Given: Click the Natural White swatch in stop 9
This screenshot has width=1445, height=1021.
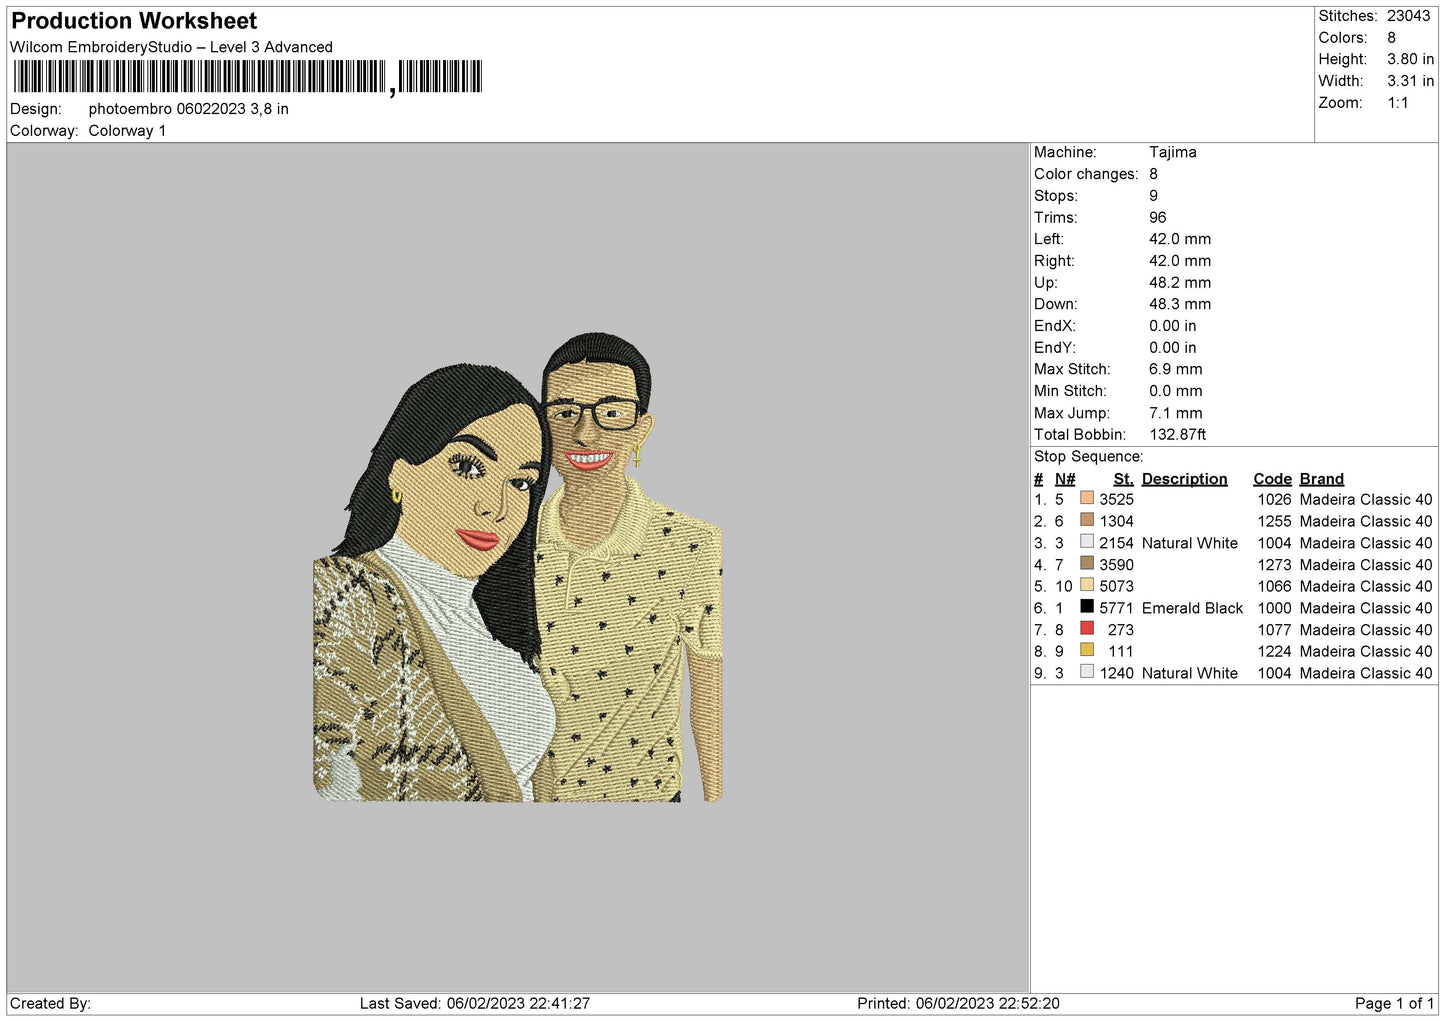Looking at the screenshot, I should click(x=1087, y=672).
